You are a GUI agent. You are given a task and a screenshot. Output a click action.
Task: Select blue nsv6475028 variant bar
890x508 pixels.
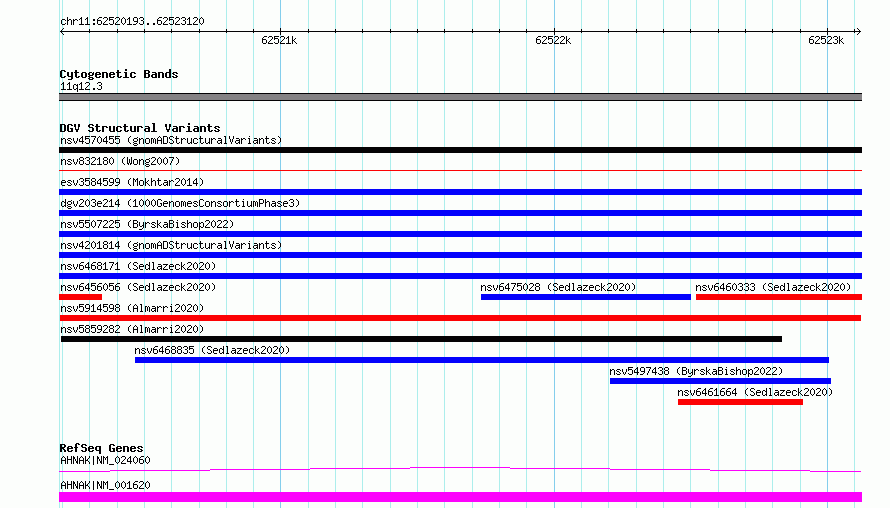(586, 297)
